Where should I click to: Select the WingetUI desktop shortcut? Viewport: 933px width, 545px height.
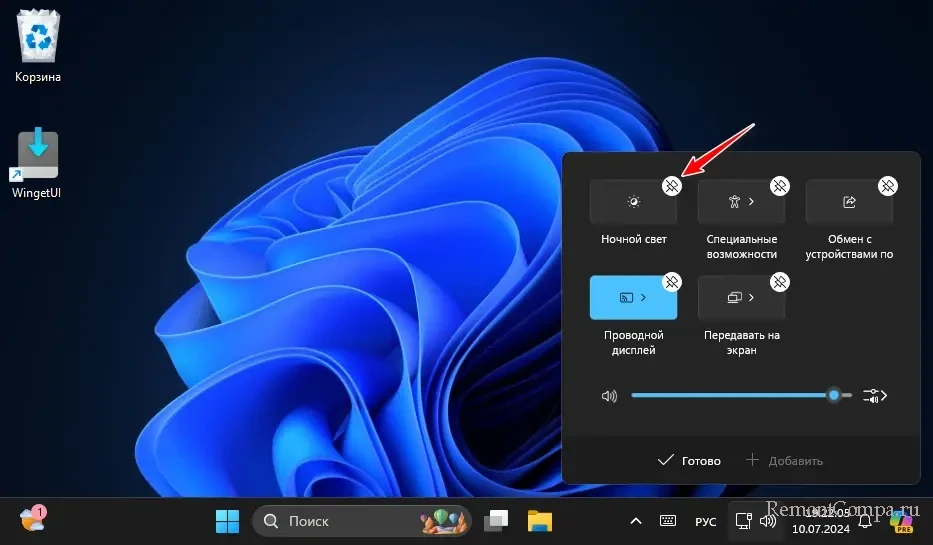pos(37,160)
